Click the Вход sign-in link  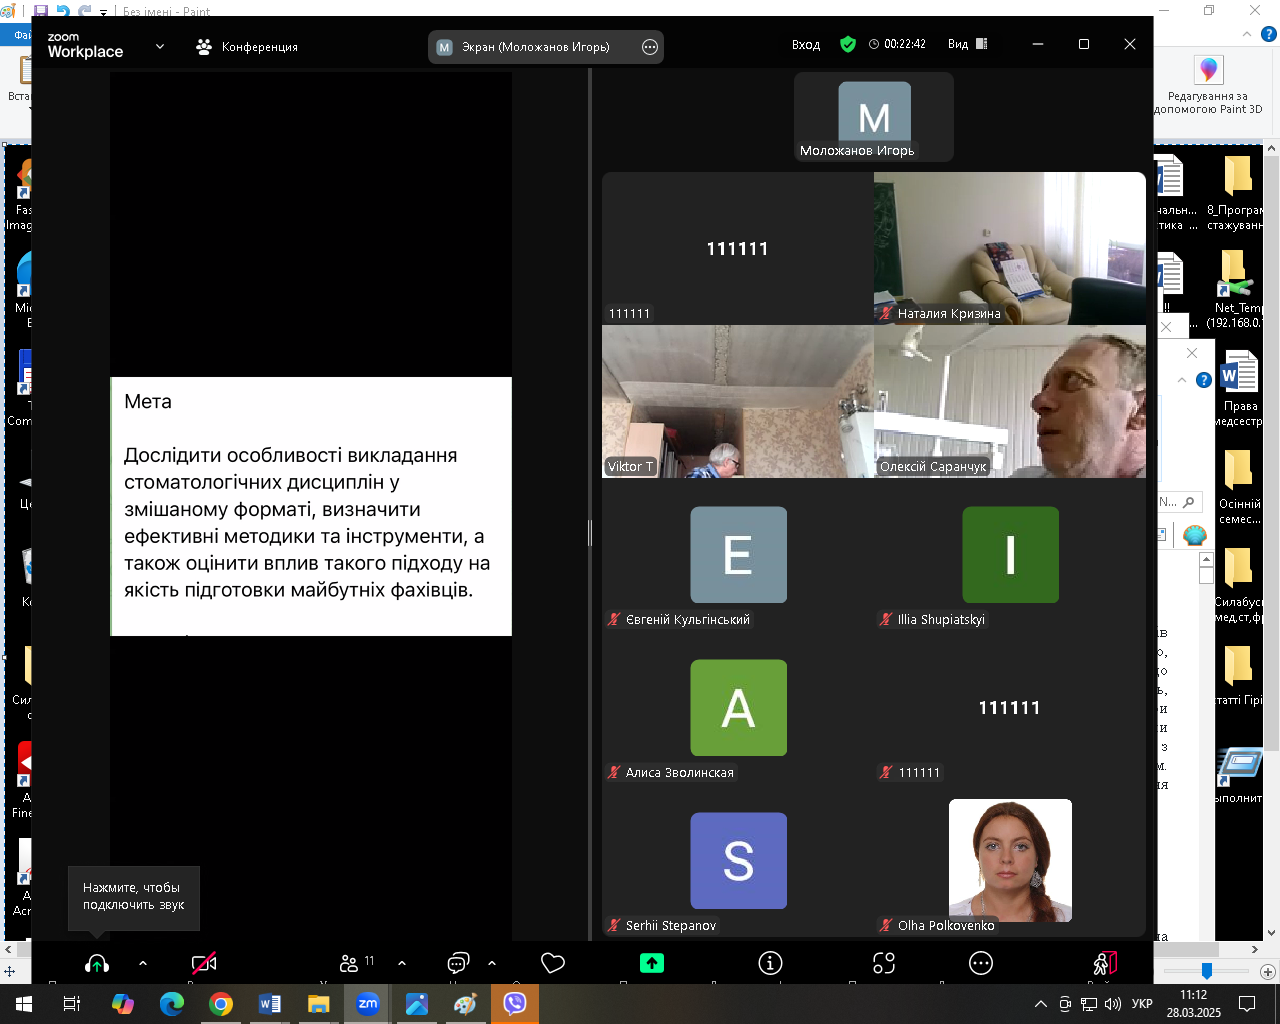click(x=806, y=45)
